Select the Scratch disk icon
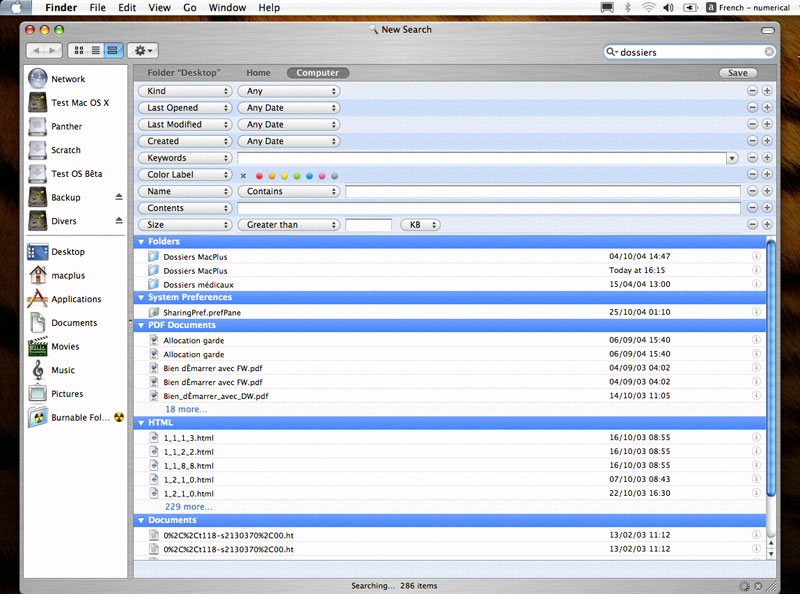 click(x=38, y=150)
